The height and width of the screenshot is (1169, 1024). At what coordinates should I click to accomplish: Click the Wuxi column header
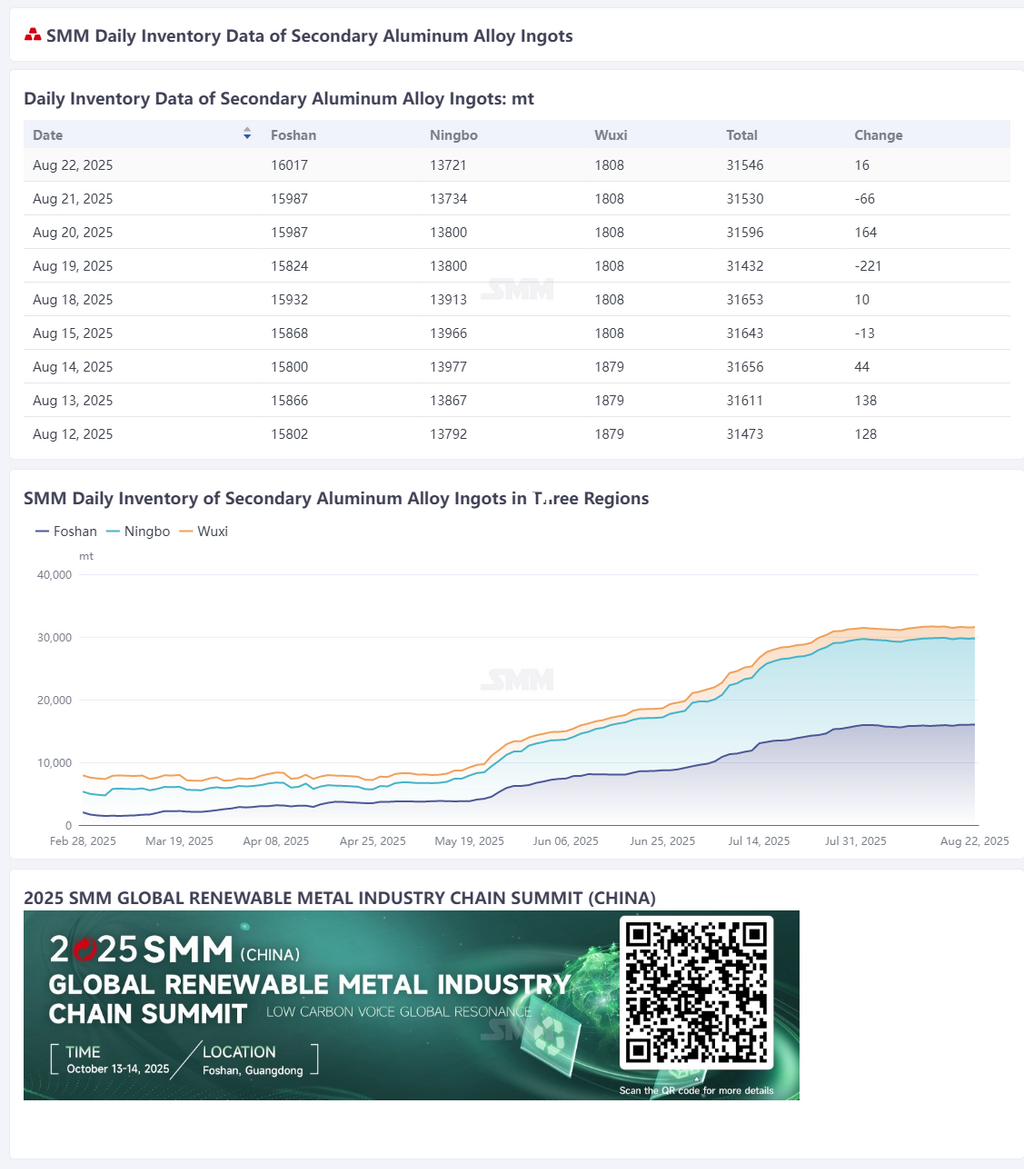click(610, 135)
